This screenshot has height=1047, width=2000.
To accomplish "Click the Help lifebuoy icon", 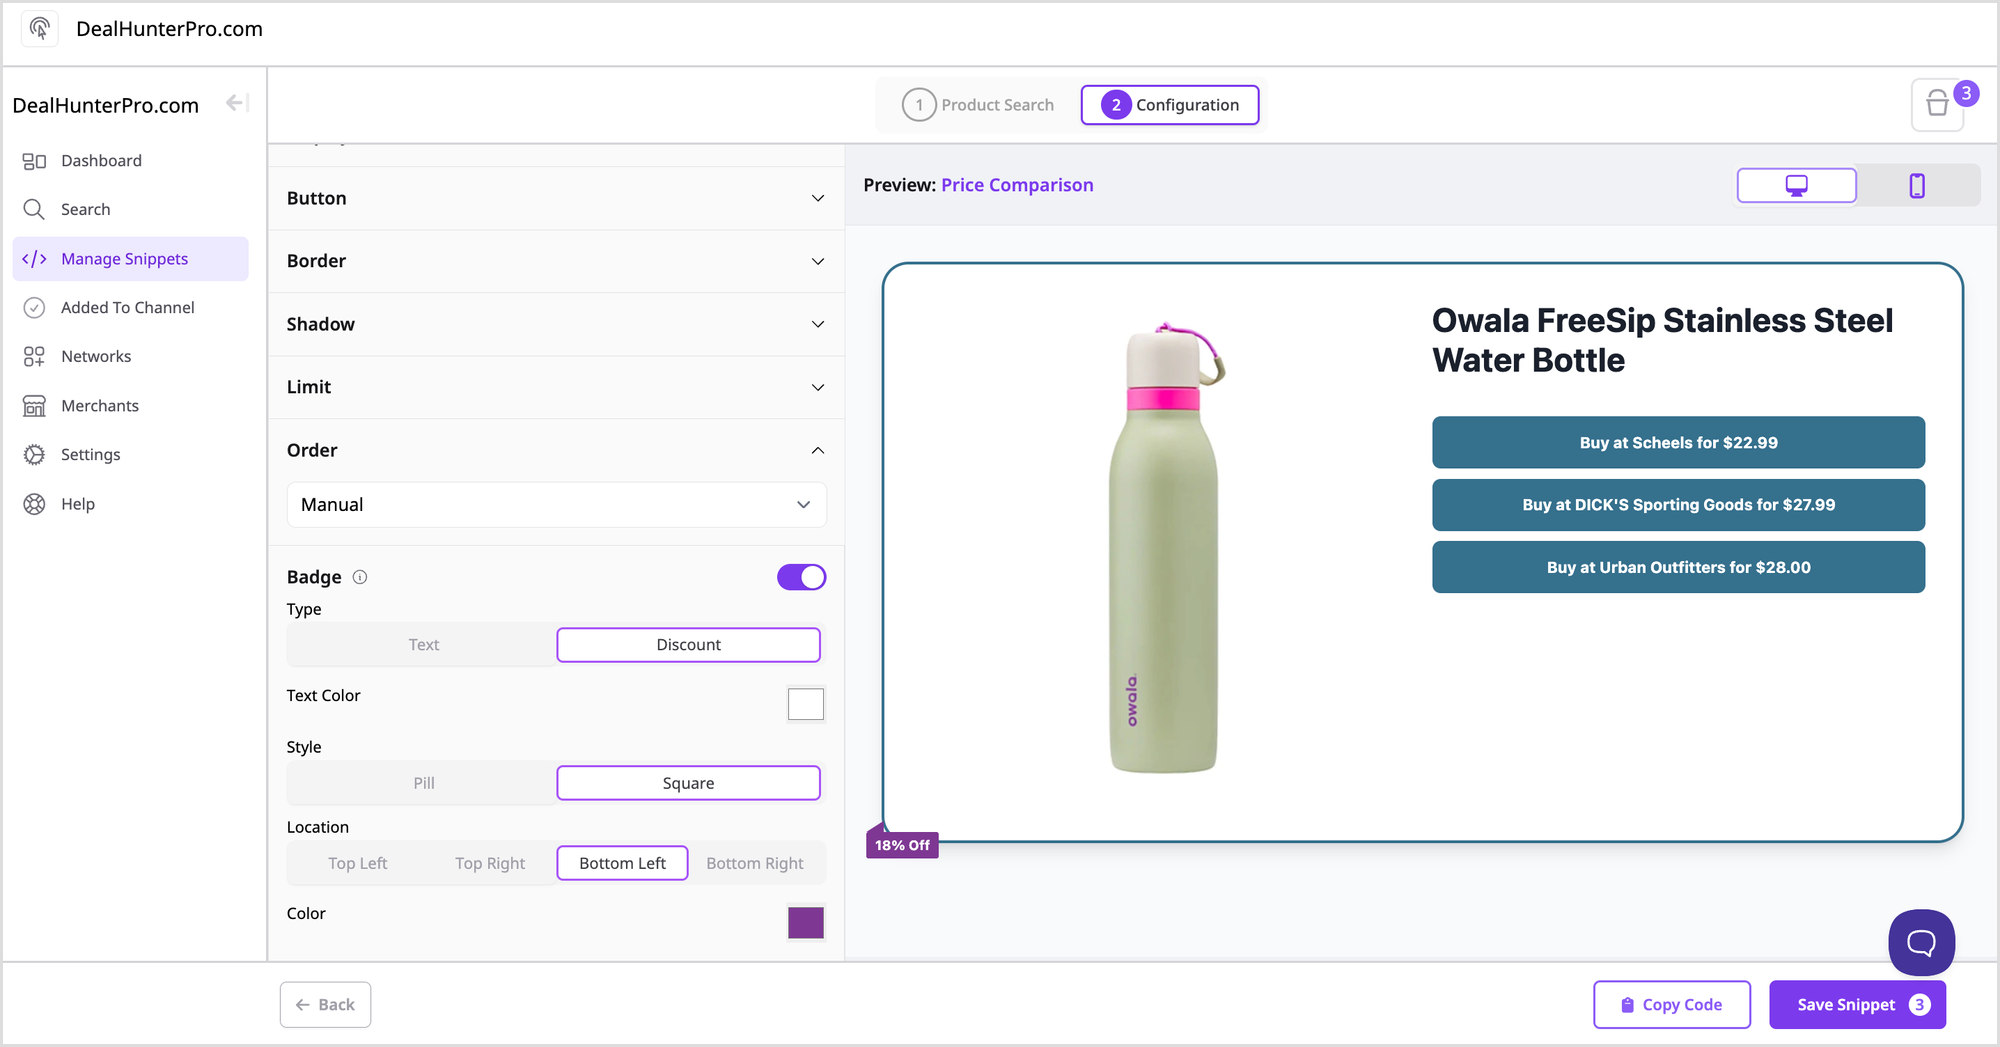I will pos(34,504).
